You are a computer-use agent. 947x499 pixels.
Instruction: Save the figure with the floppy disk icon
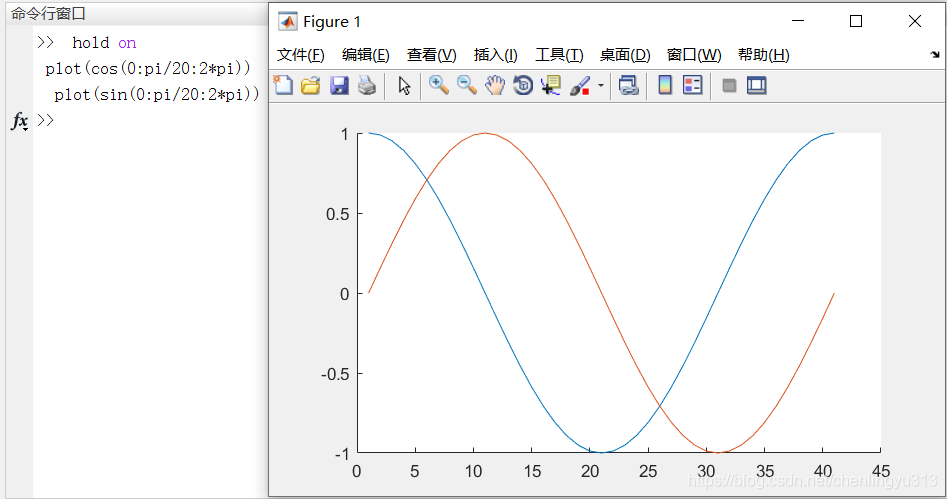pyautogui.click(x=339, y=85)
